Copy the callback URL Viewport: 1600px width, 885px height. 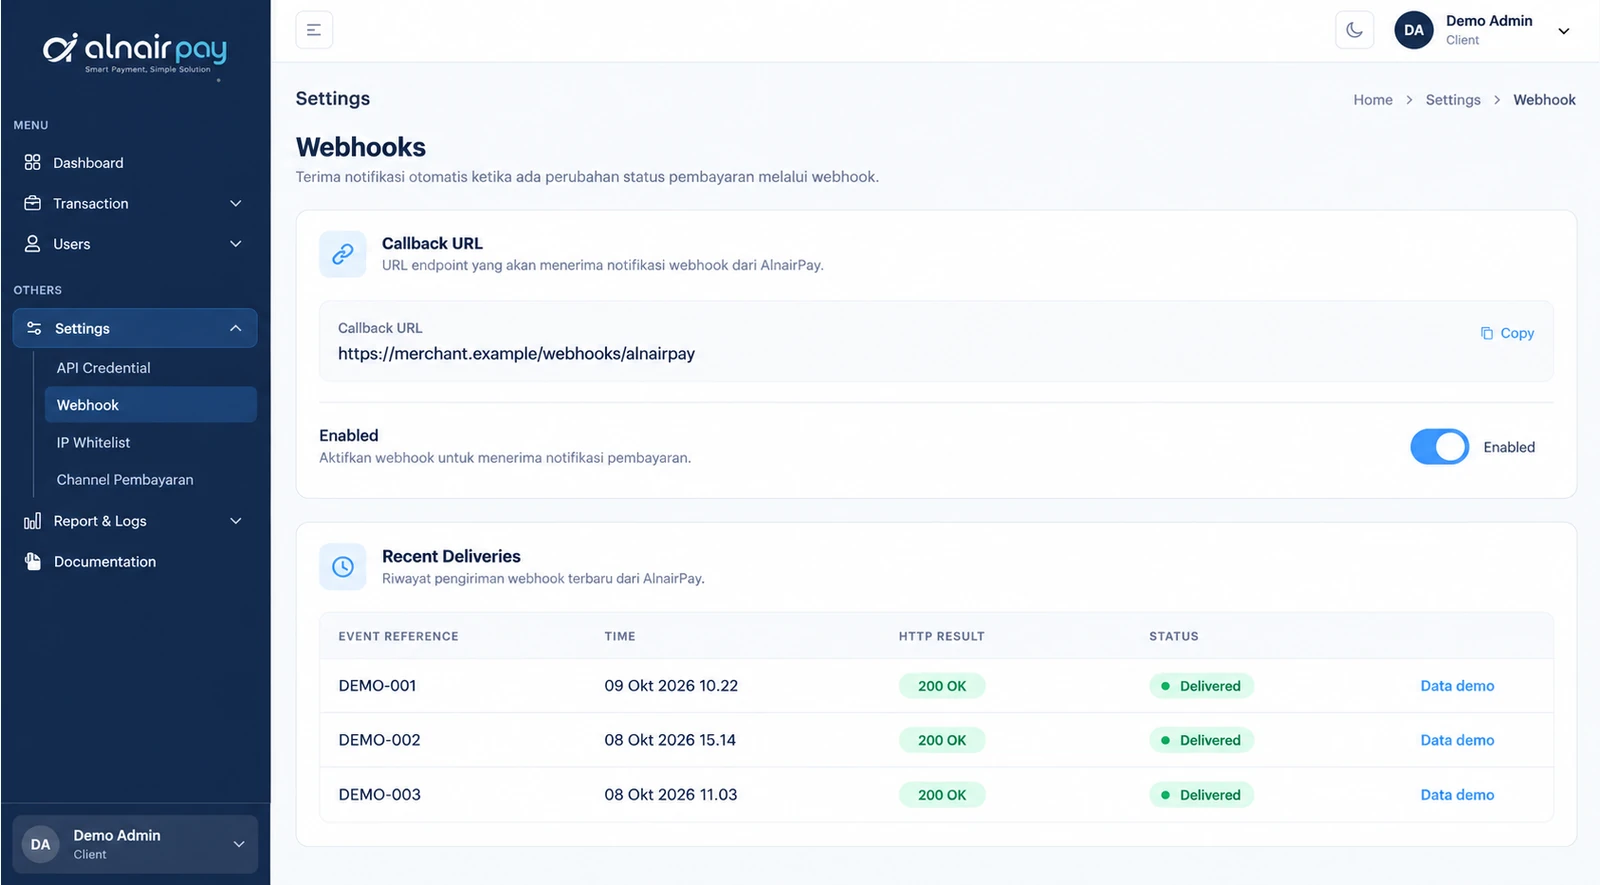[1507, 333]
